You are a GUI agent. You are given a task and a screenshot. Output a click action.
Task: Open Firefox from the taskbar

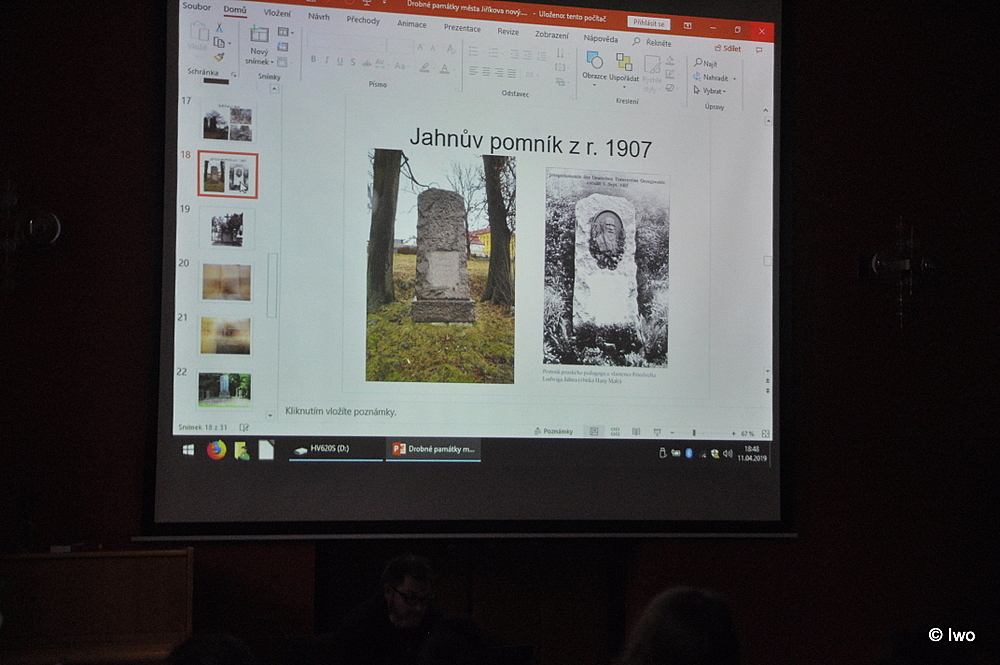(216, 450)
